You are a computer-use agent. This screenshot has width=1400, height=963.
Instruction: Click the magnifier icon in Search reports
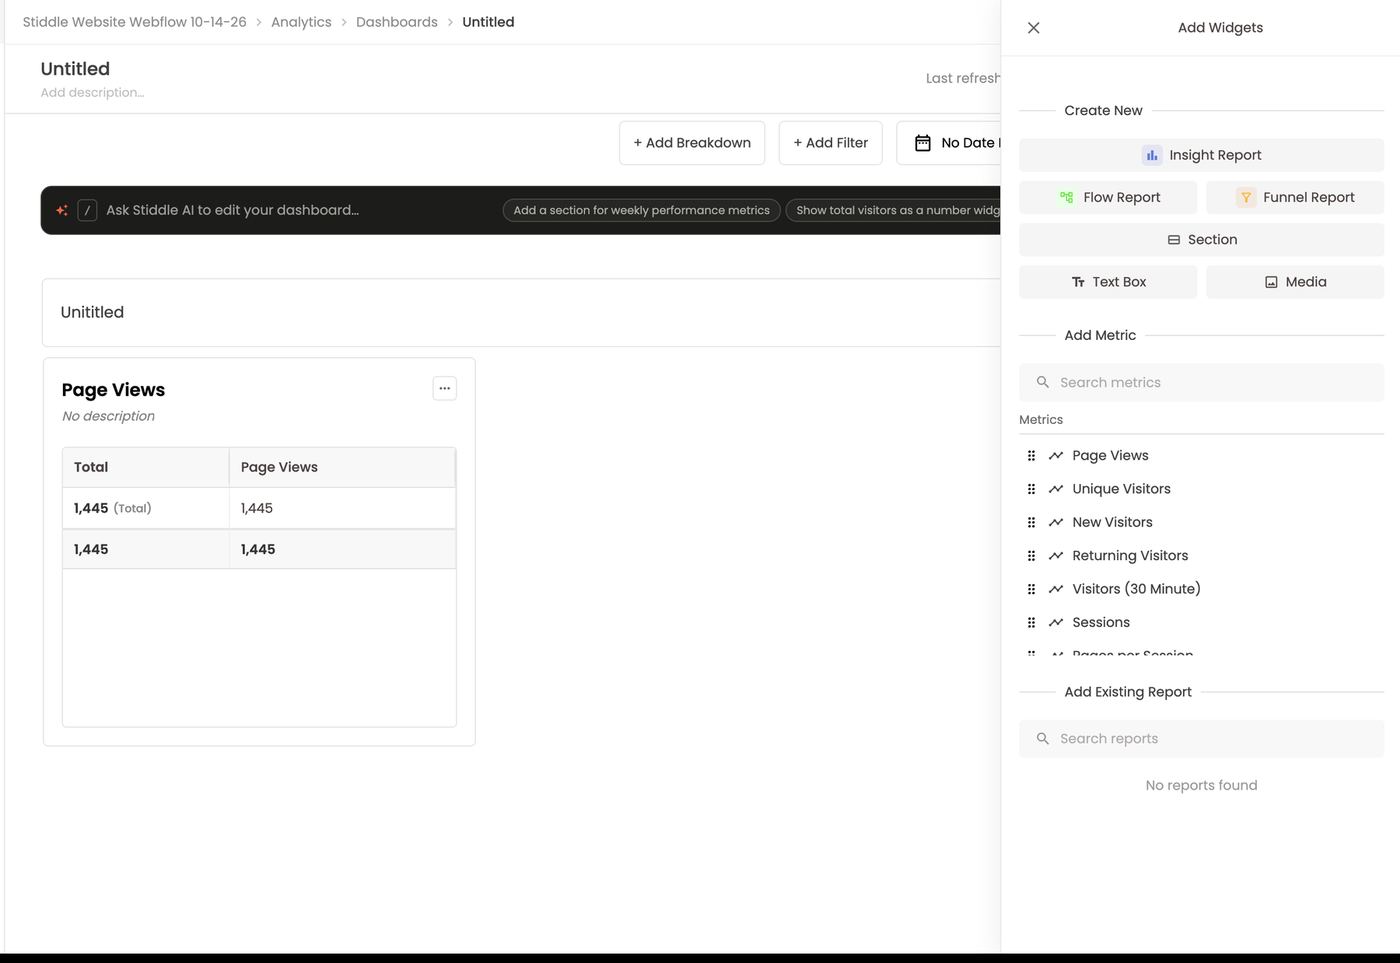pyautogui.click(x=1043, y=738)
